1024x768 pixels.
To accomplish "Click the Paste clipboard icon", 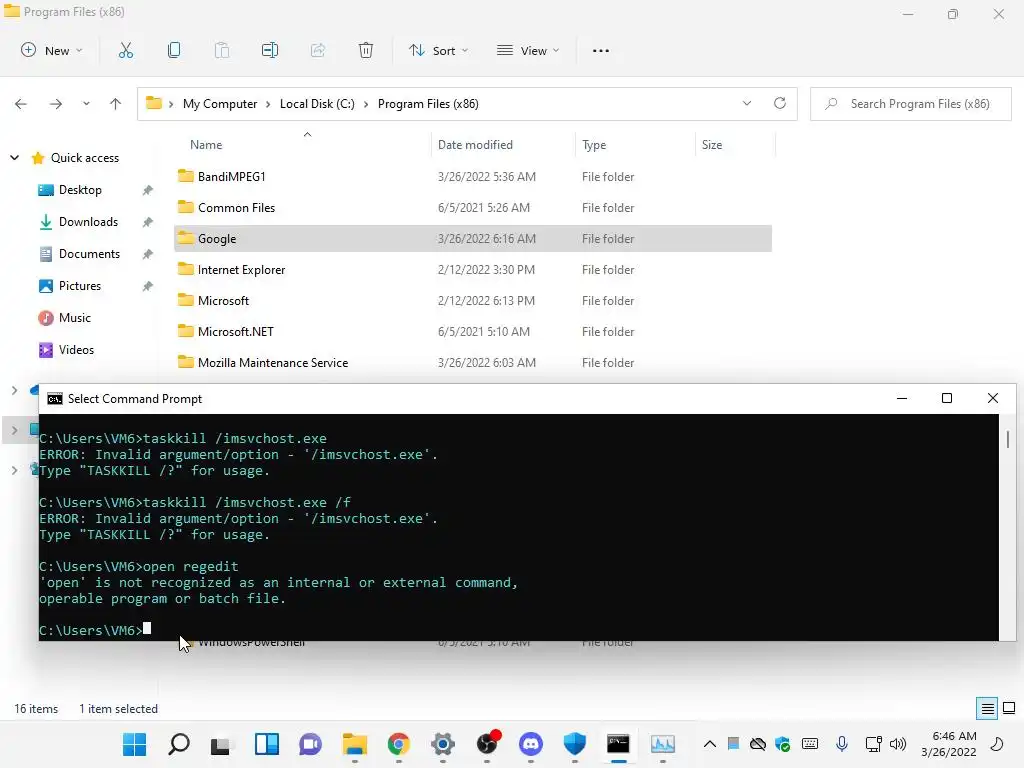I will pyautogui.click(x=222, y=50).
